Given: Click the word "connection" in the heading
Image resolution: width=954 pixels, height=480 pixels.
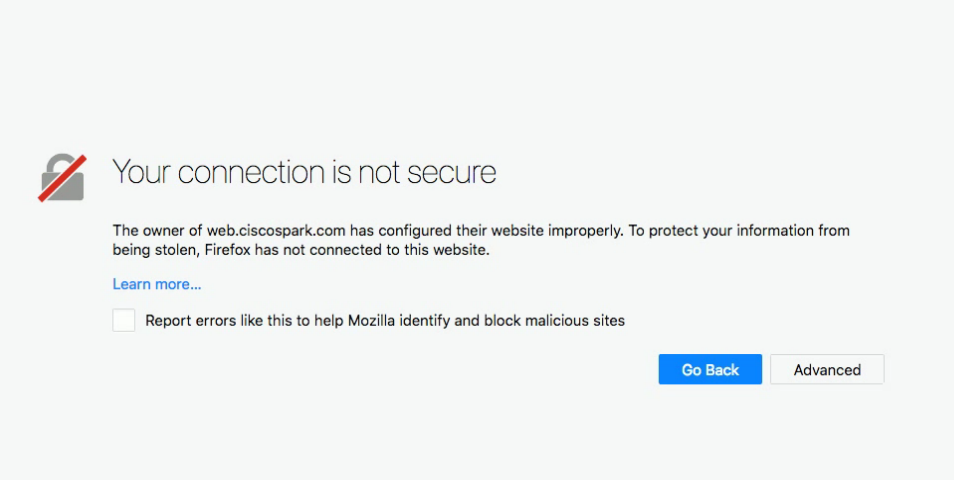Looking at the screenshot, I should (x=250, y=172).
